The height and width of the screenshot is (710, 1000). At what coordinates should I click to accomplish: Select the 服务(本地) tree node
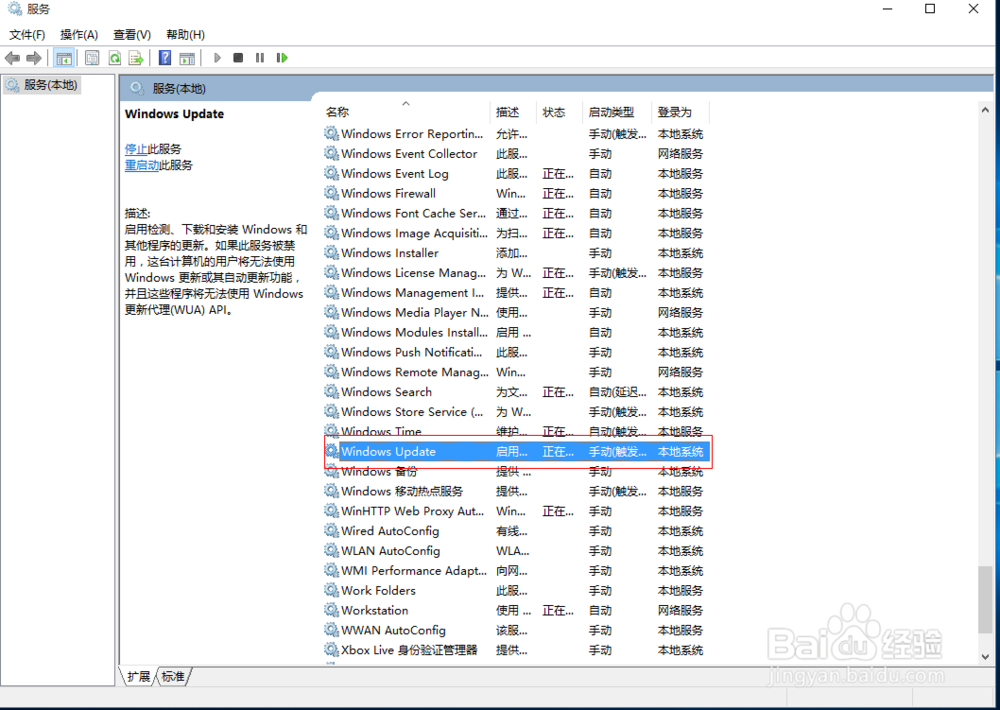[42, 84]
